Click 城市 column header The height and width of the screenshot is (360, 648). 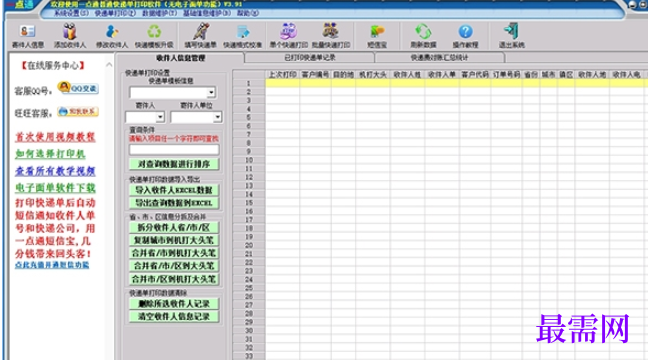click(x=548, y=75)
